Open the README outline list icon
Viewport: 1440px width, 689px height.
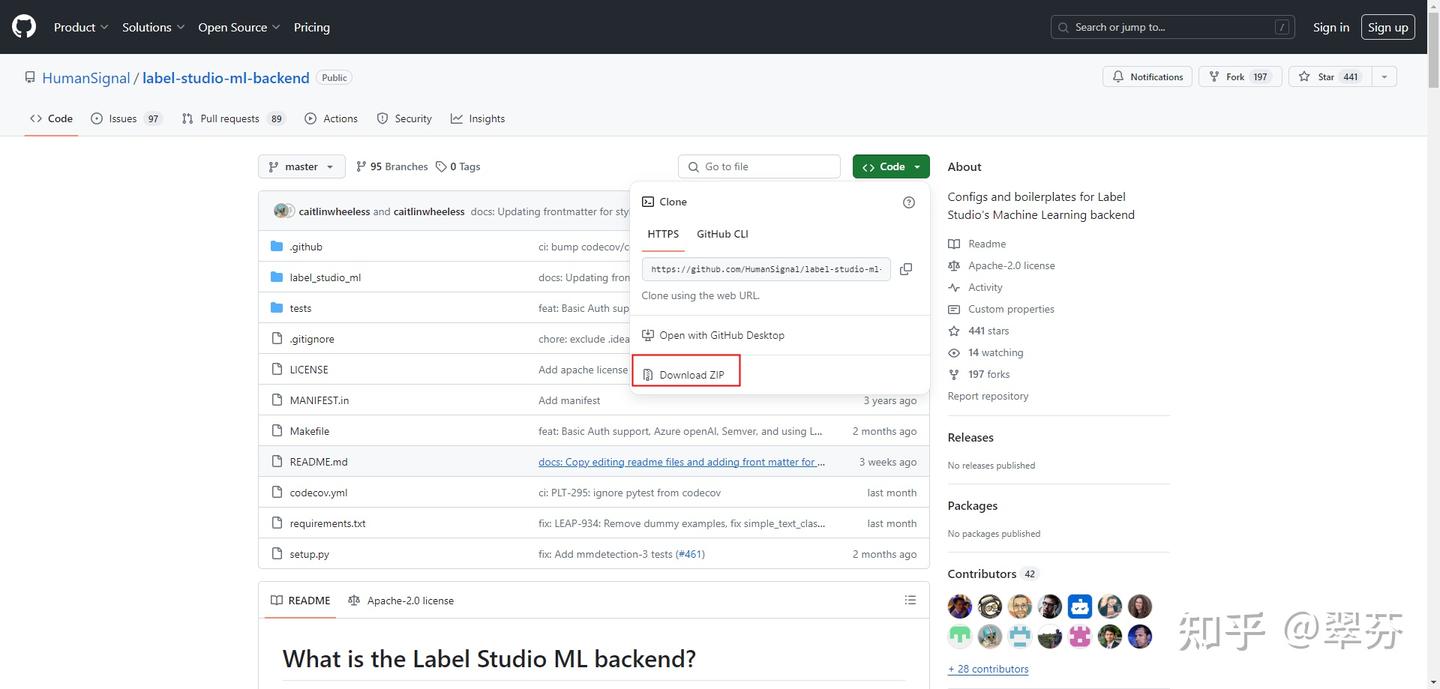click(910, 600)
